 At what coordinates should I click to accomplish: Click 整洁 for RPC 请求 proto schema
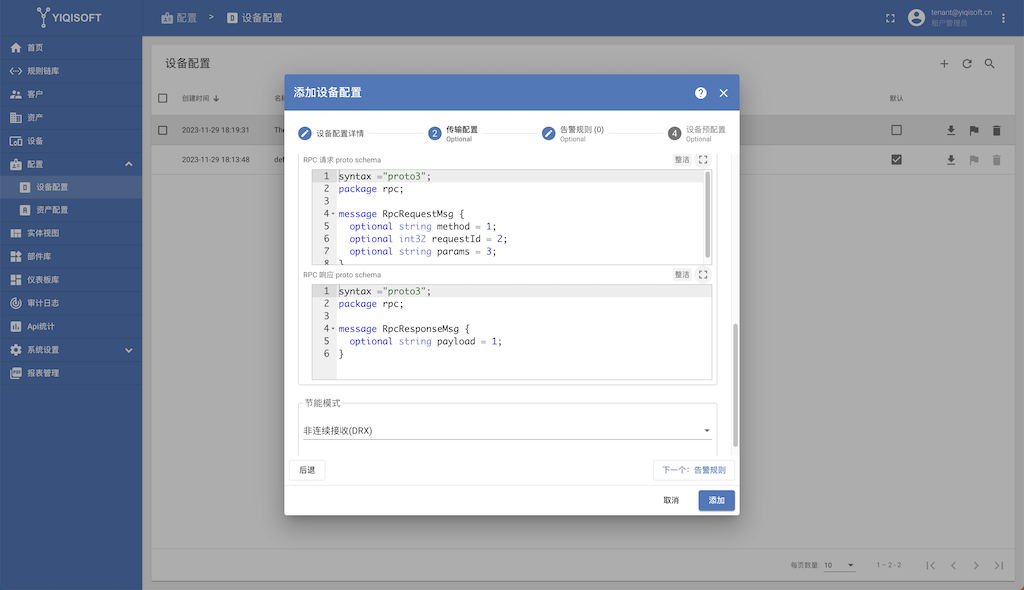coord(682,159)
